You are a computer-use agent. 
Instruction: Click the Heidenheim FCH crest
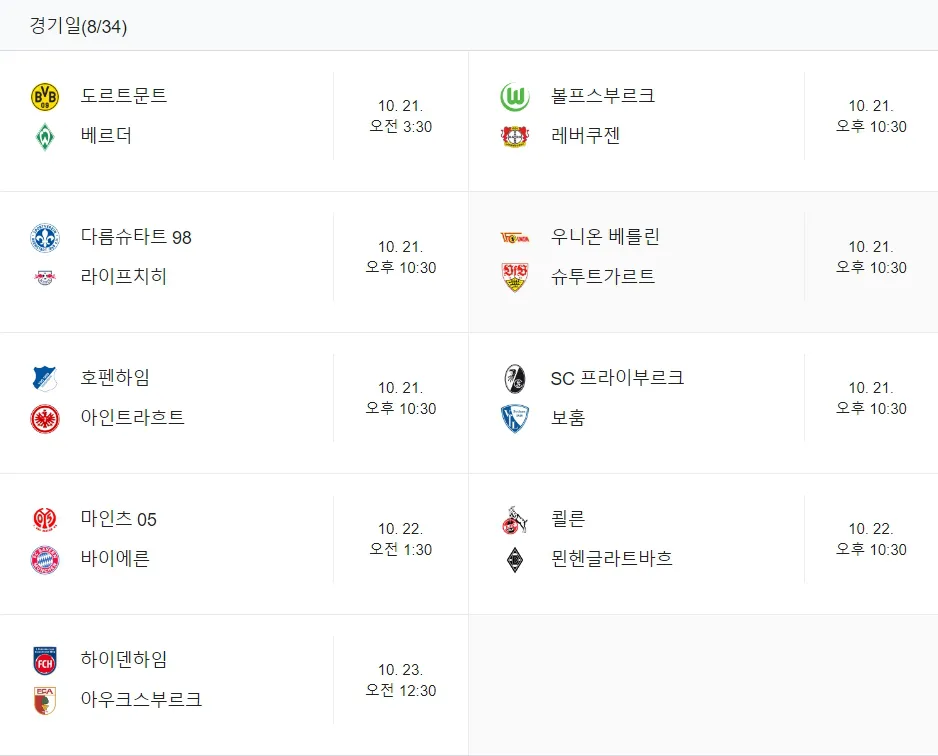click(x=45, y=660)
